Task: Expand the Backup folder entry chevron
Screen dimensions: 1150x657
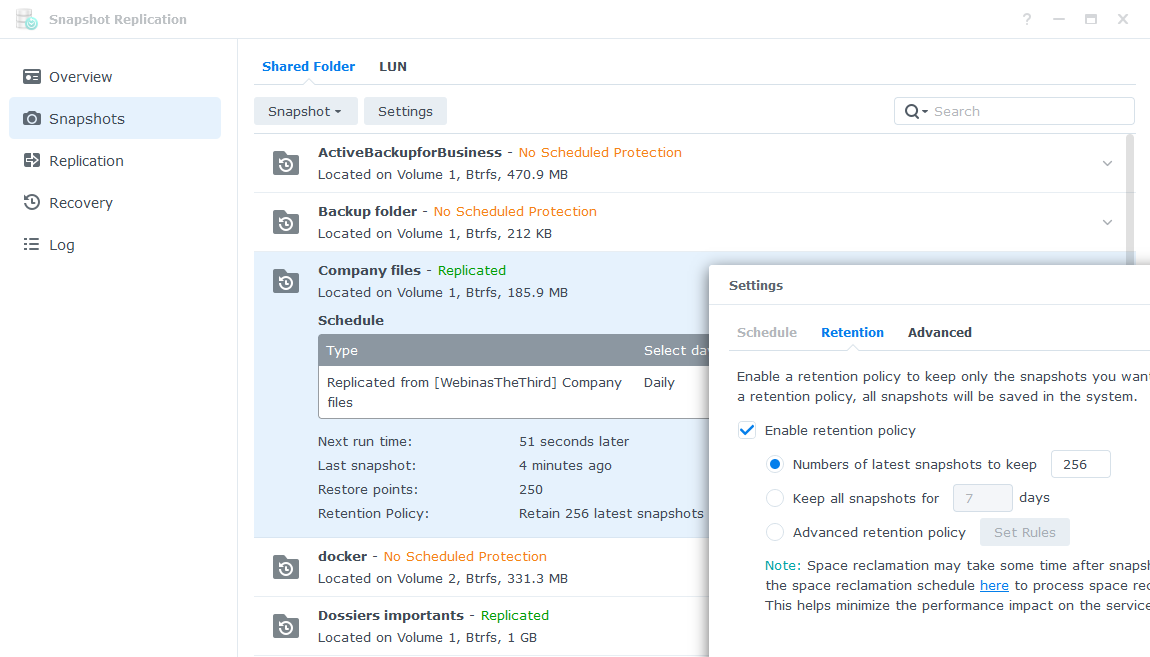Action: [1107, 222]
